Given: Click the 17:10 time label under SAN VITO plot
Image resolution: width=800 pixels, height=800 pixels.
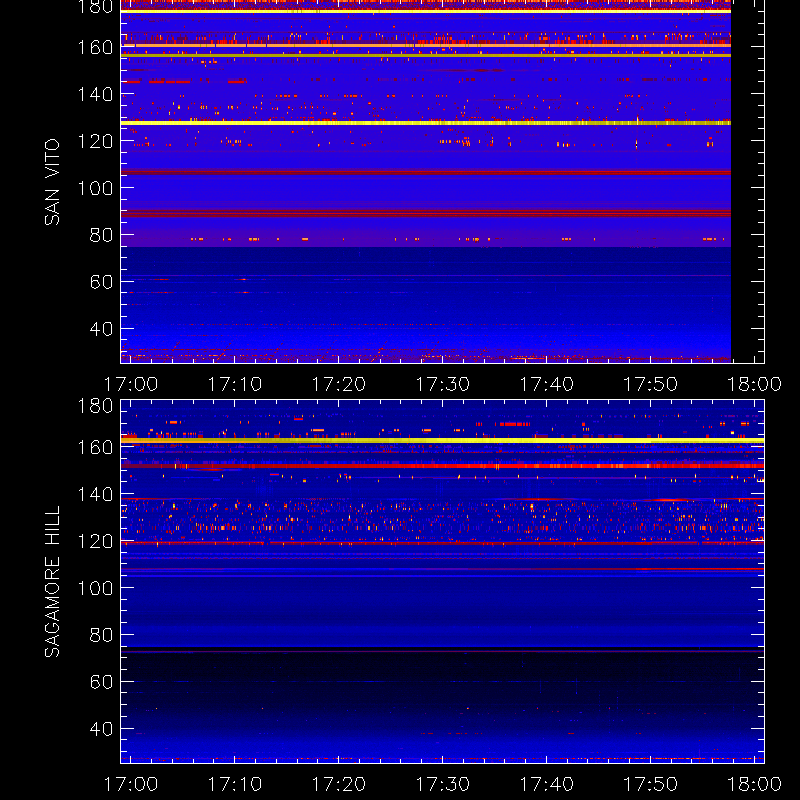Looking at the screenshot, I should (x=235, y=384).
